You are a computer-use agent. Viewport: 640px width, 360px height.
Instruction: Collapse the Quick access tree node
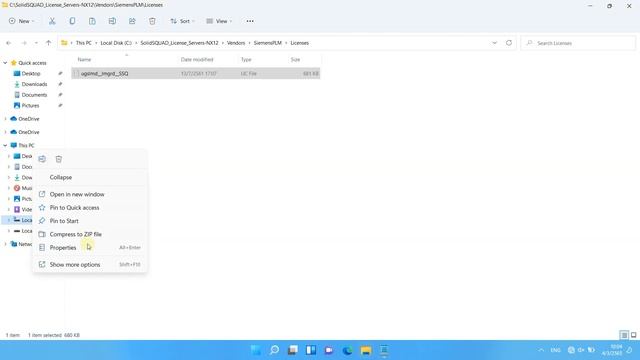click(5, 63)
